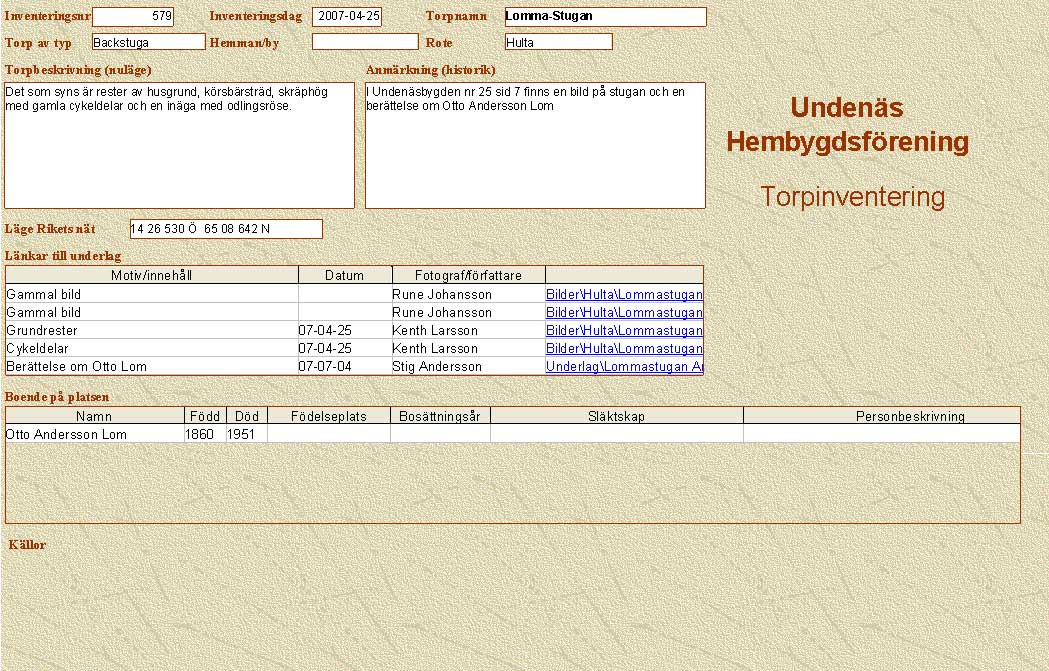Click the Inventeringsnr field showing 579
Viewport: 1049px width, 671px height.
132,17
